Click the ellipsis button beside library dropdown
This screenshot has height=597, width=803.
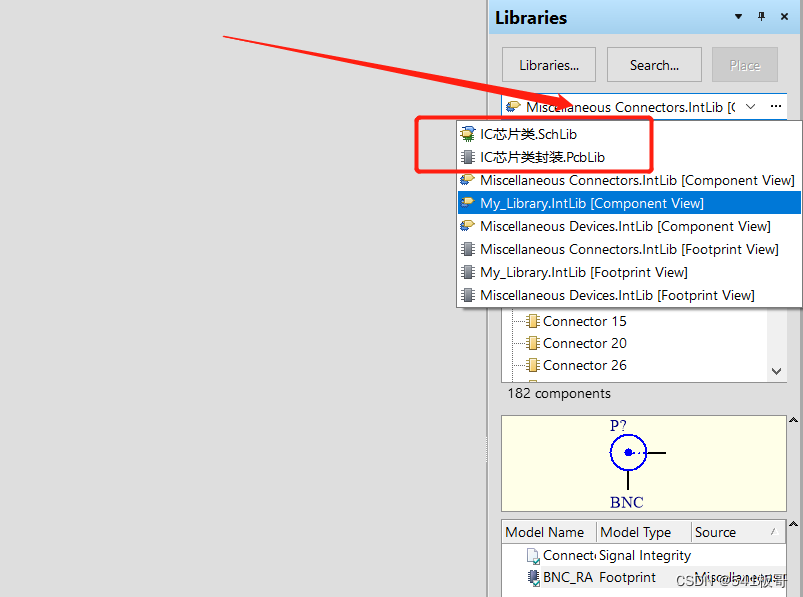[775, 106]
